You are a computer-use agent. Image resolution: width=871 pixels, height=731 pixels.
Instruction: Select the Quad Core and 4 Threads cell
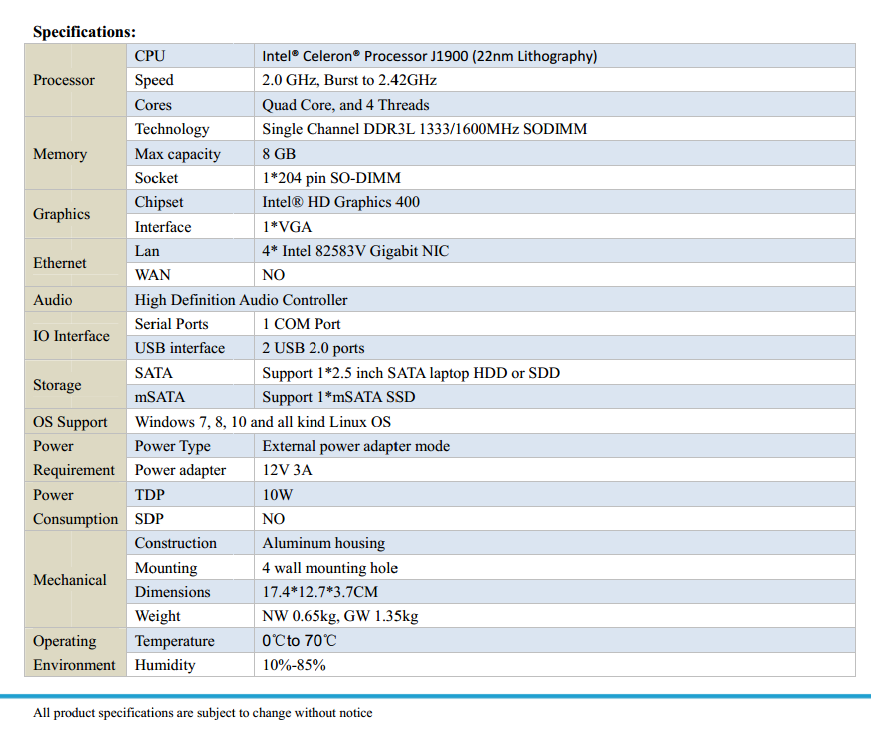pyautogui.click(x=345, y=105)
